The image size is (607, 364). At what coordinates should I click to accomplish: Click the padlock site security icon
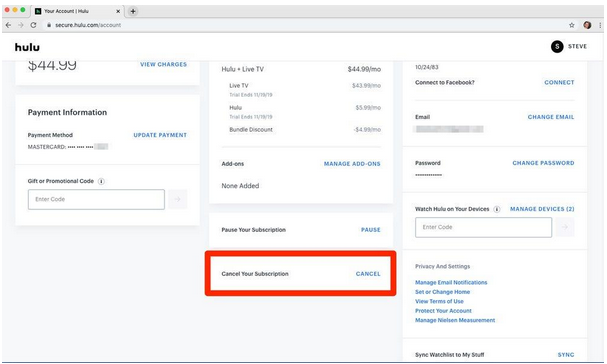pyautogui.click(x=49, y=25)
